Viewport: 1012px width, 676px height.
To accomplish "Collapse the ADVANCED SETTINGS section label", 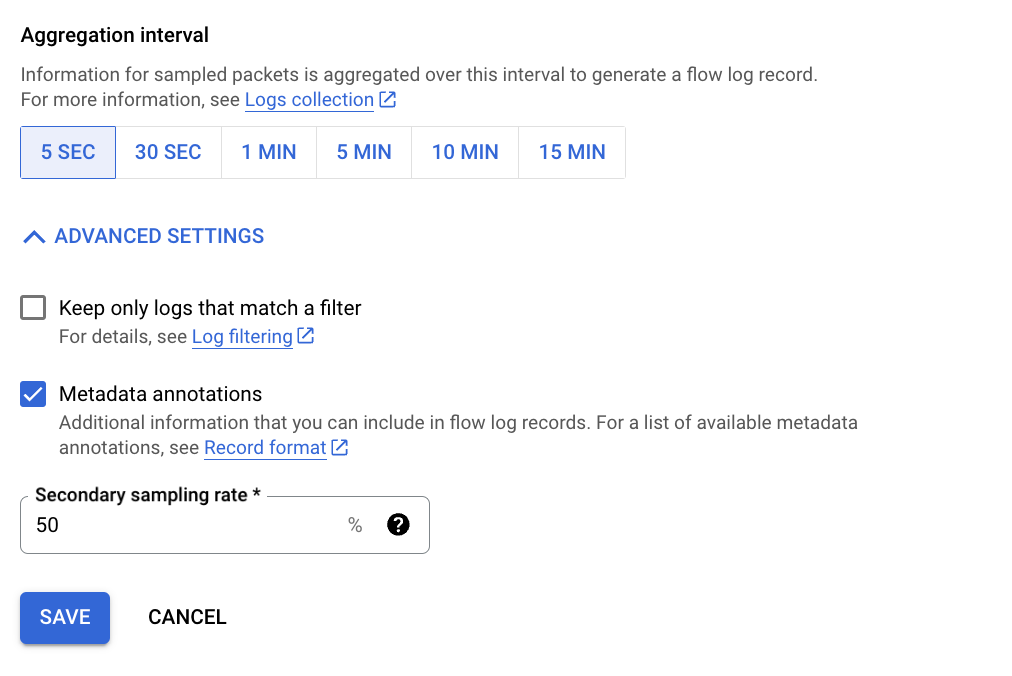I will pyautogui.click(x=159, y=237).
